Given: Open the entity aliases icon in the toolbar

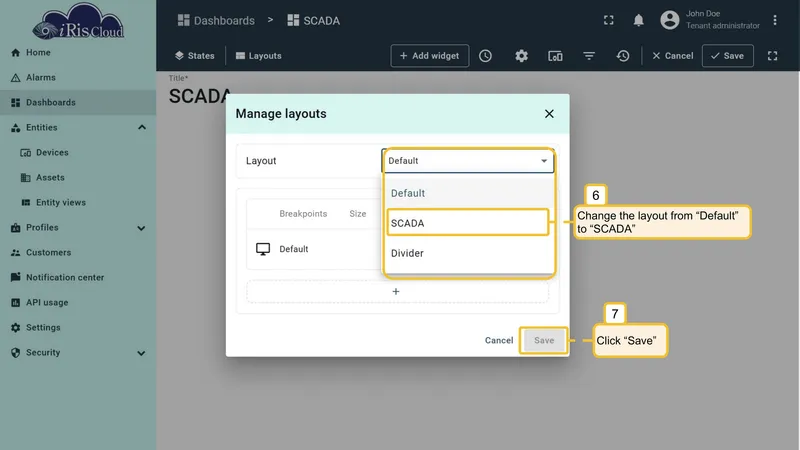Looking at the screenshot, I should coord(555,56).
